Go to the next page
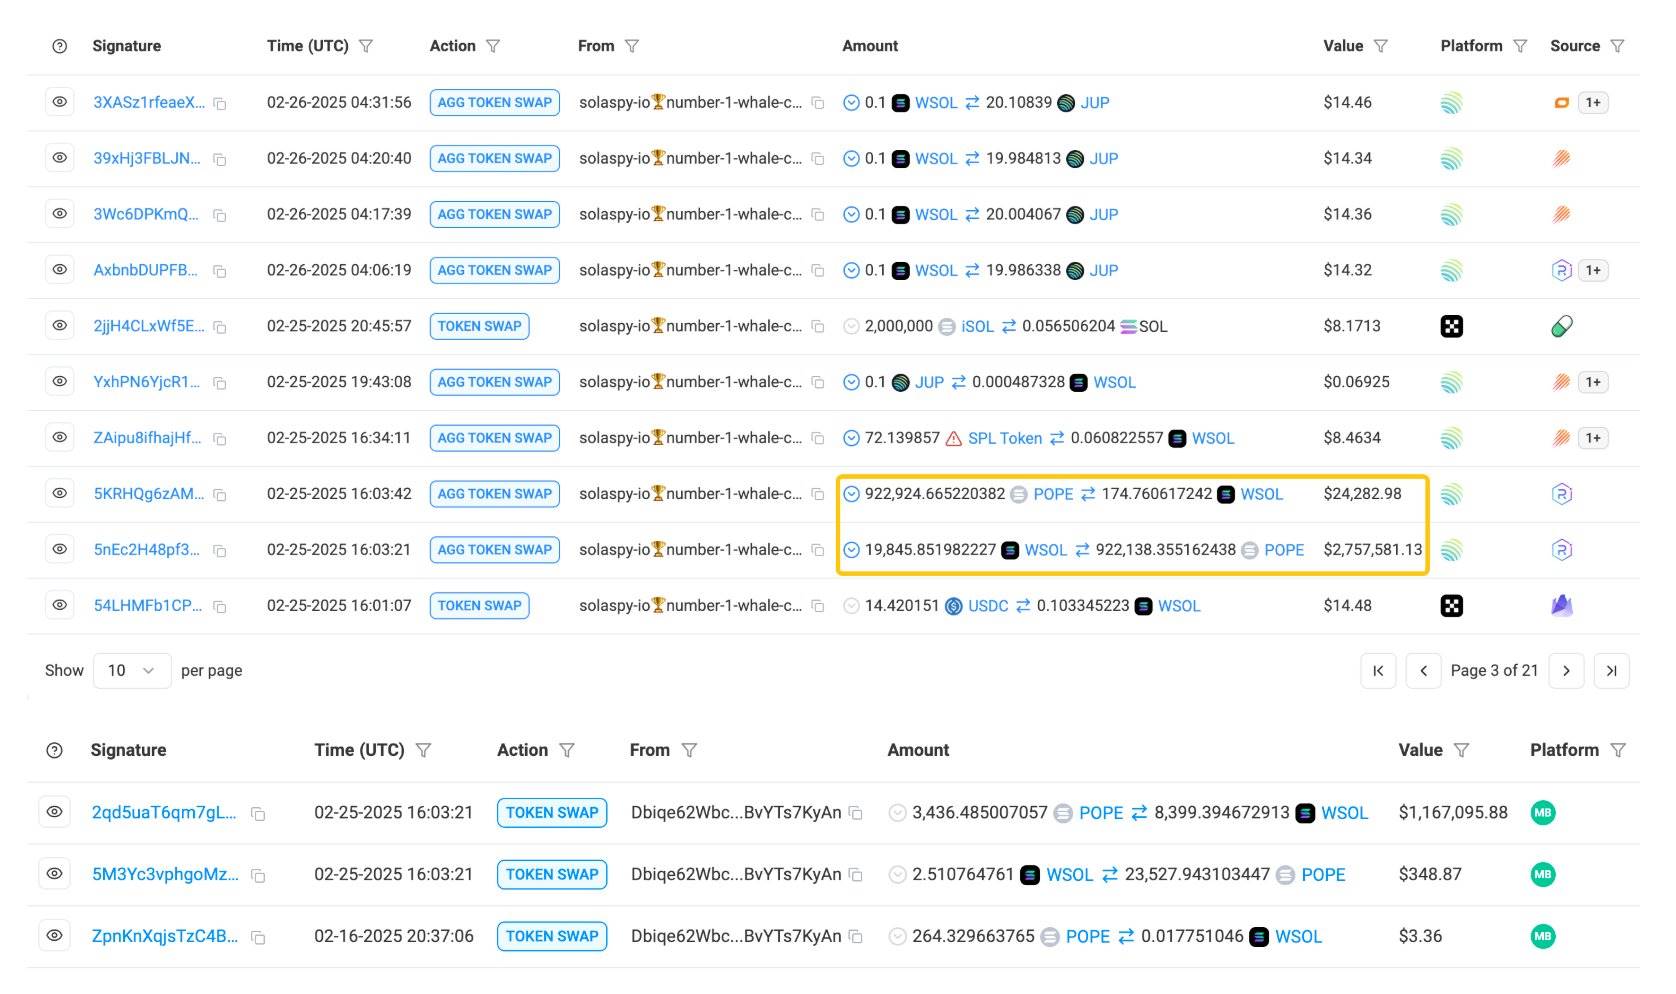Image resolution: width=1676 pixels, height=994 pixels. point(1566,671)
